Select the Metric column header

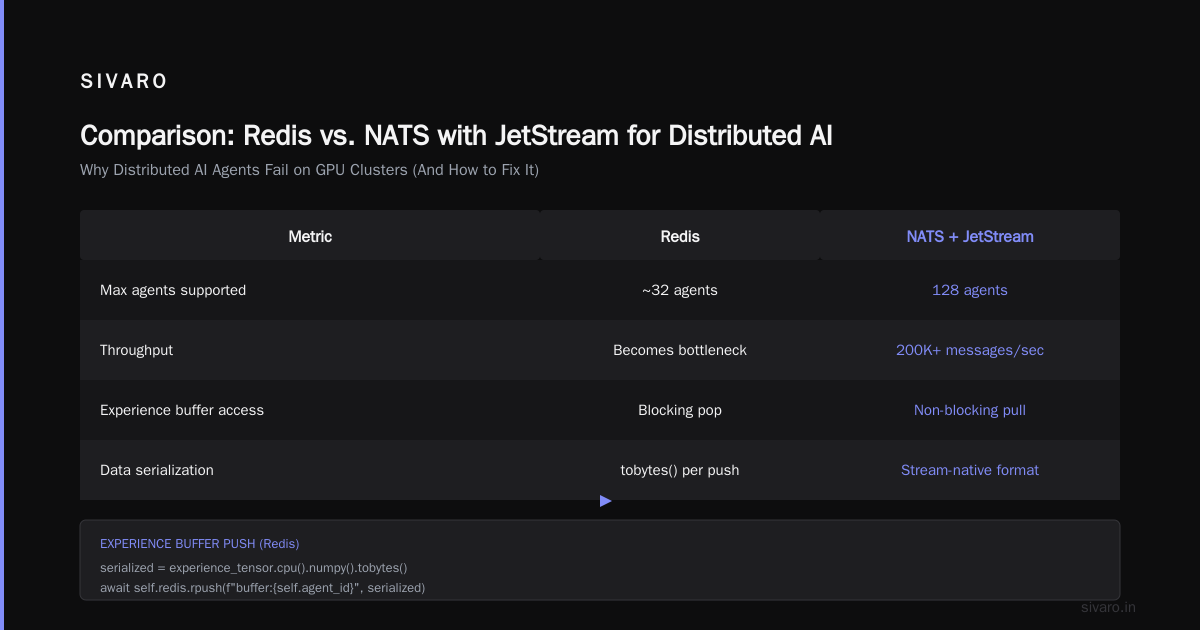pyautogui.click(x=310, y=237)
